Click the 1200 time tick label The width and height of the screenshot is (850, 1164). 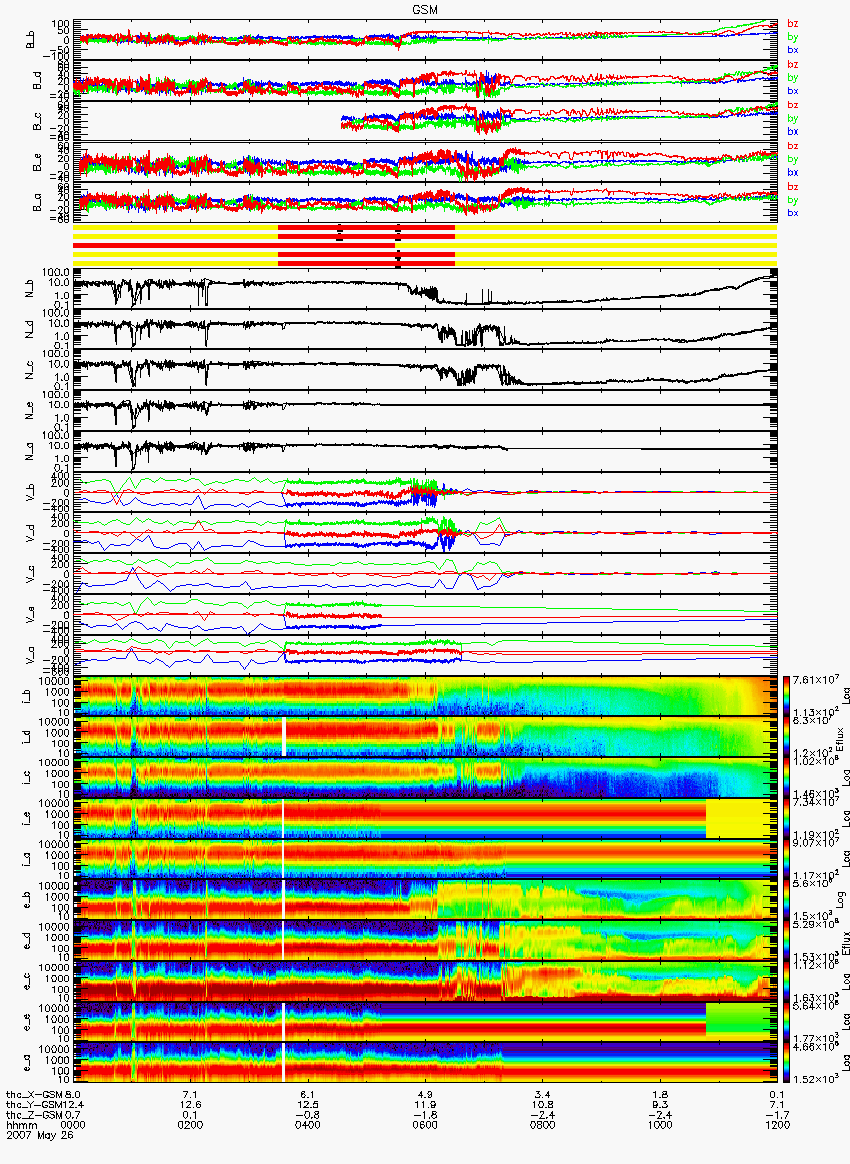click(x=777, y=1125)
